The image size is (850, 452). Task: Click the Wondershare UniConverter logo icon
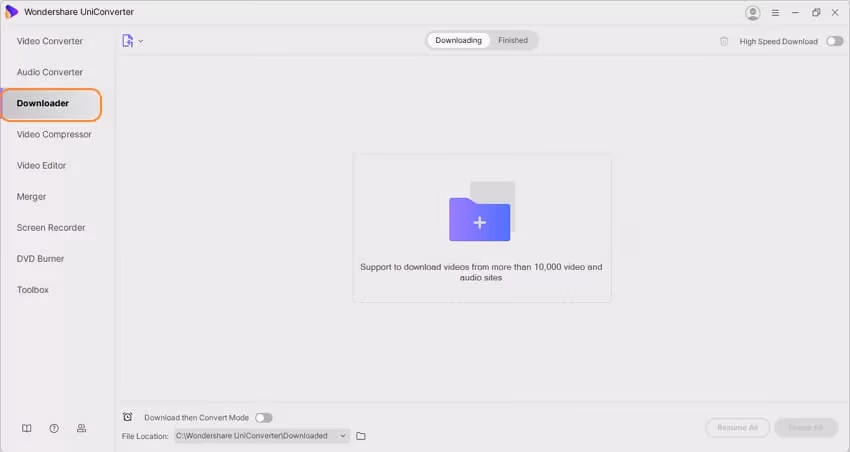tap(11, 12)
